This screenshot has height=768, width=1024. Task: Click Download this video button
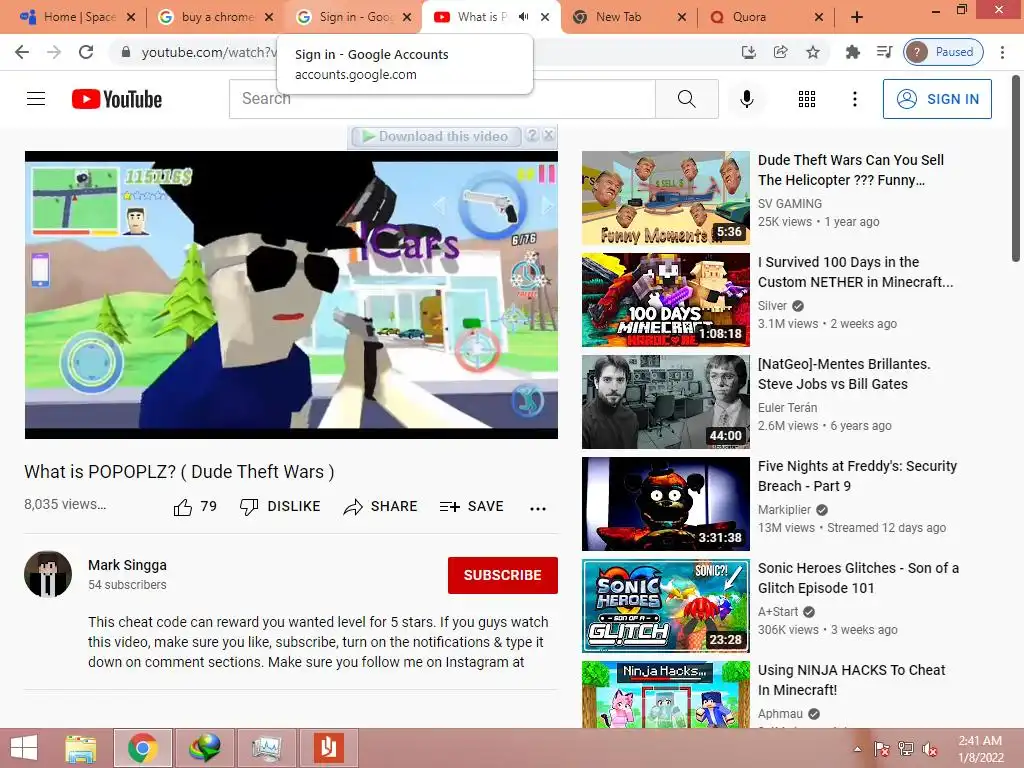[x=436, y=136]
